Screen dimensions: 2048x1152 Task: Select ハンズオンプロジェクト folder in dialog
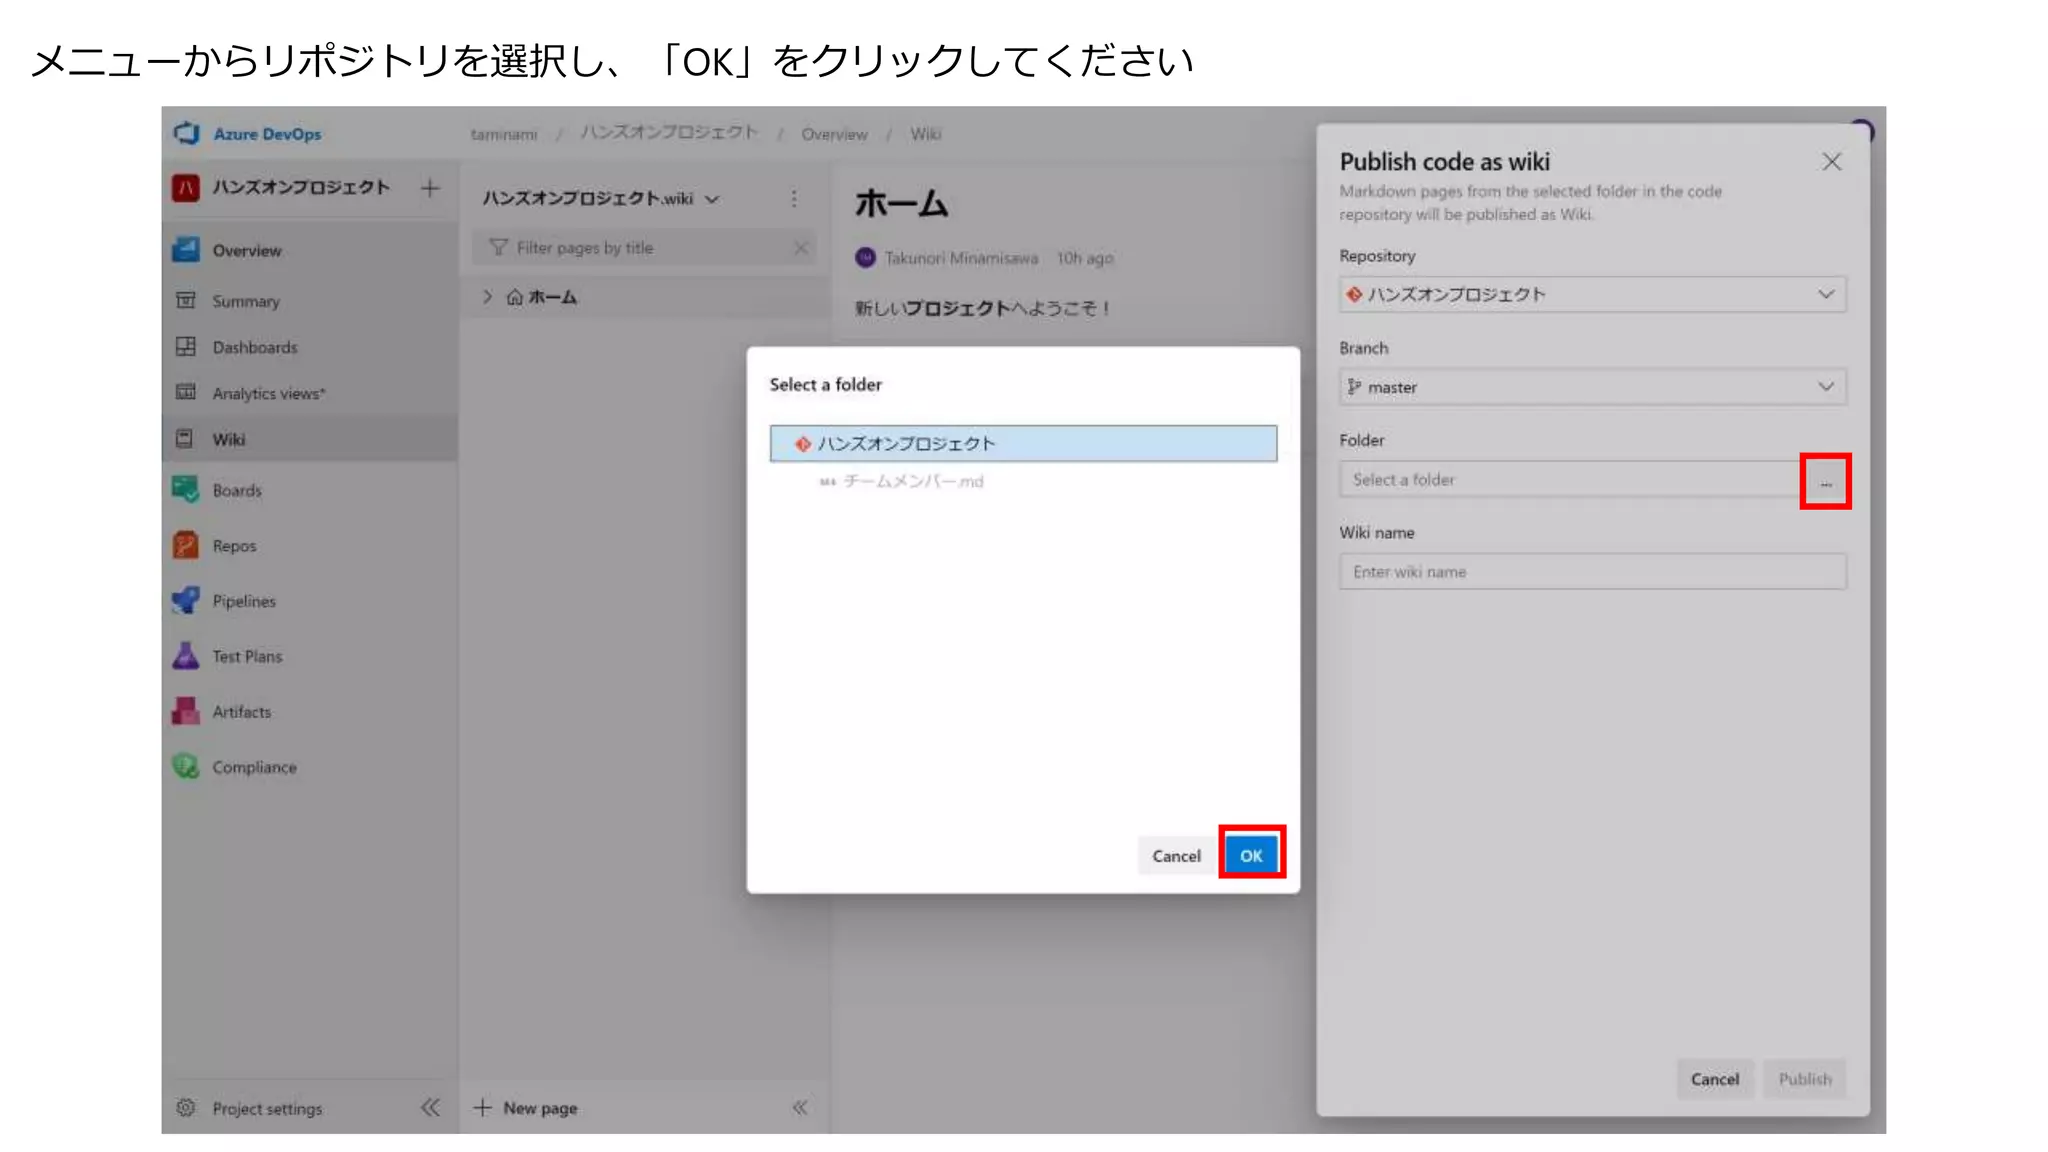(1023, 443)
